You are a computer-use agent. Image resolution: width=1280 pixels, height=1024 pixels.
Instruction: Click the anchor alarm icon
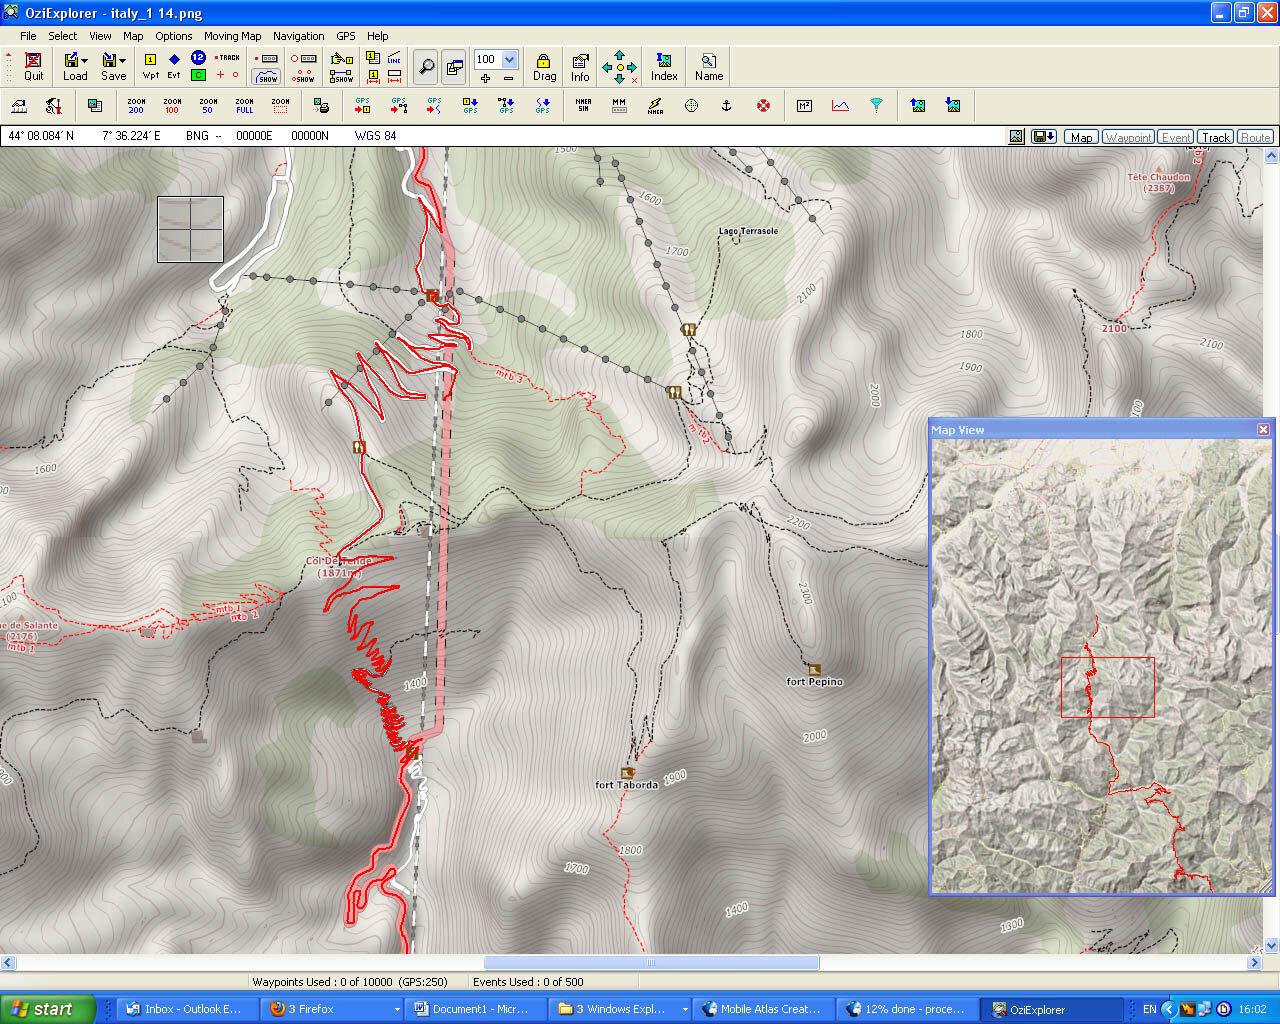pyautogui.click(x=727, y=105)
